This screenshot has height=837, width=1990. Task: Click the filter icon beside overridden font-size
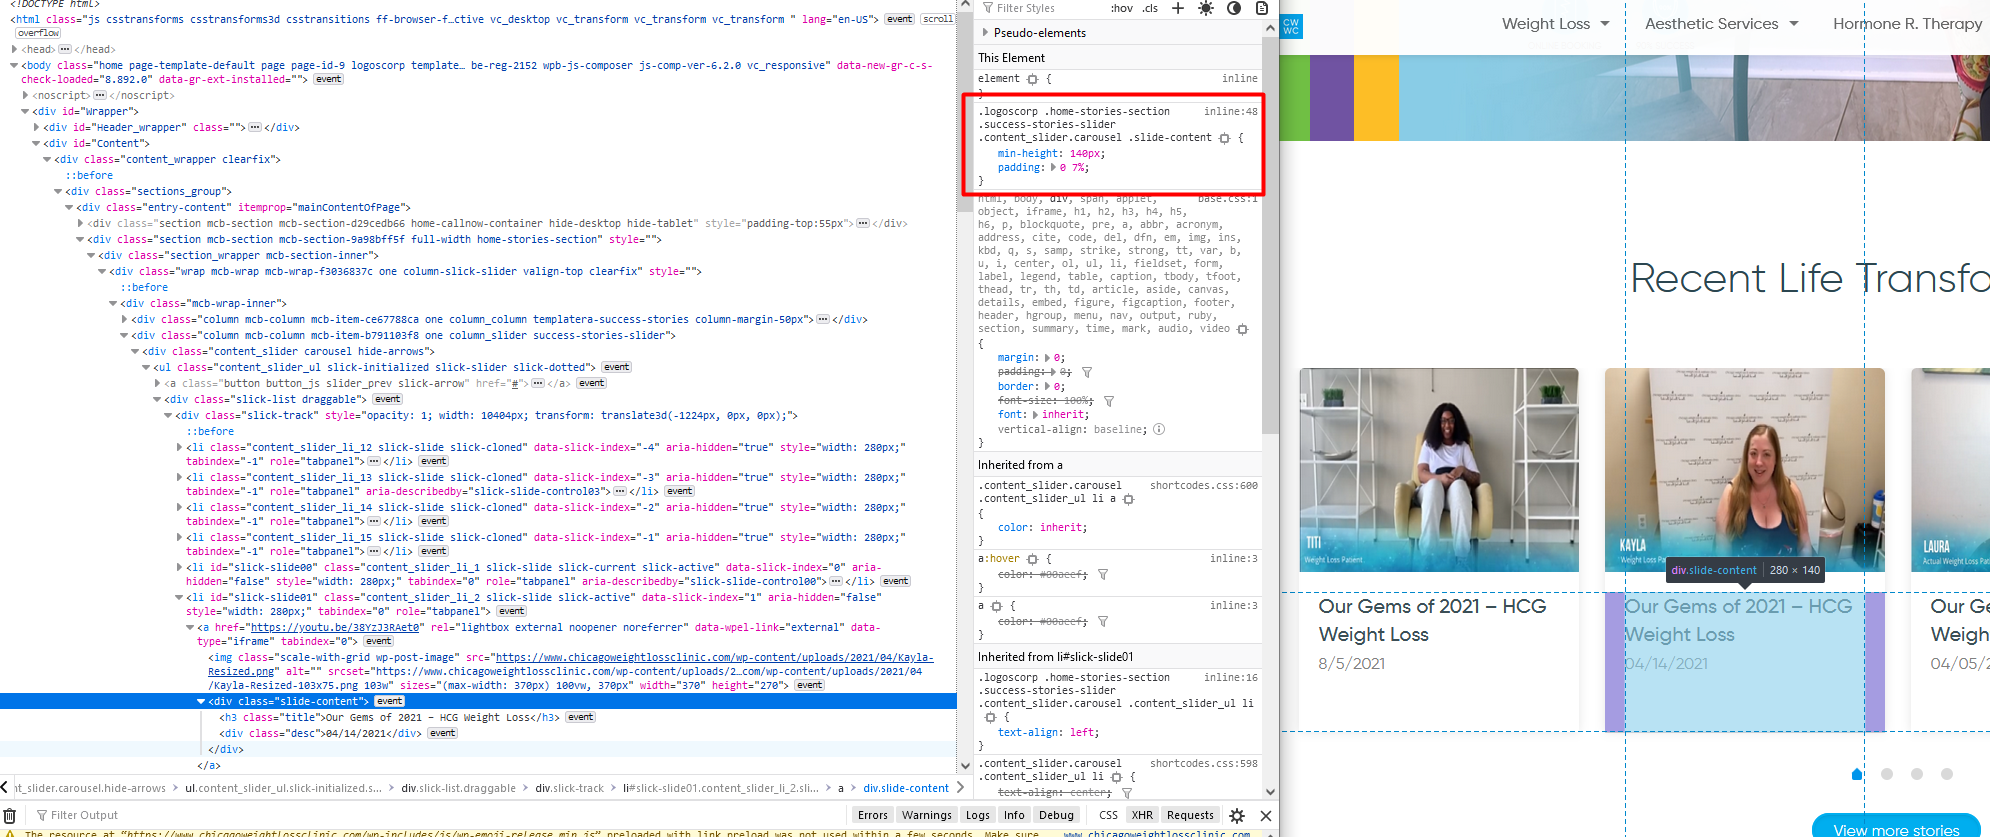point(1109,401)
